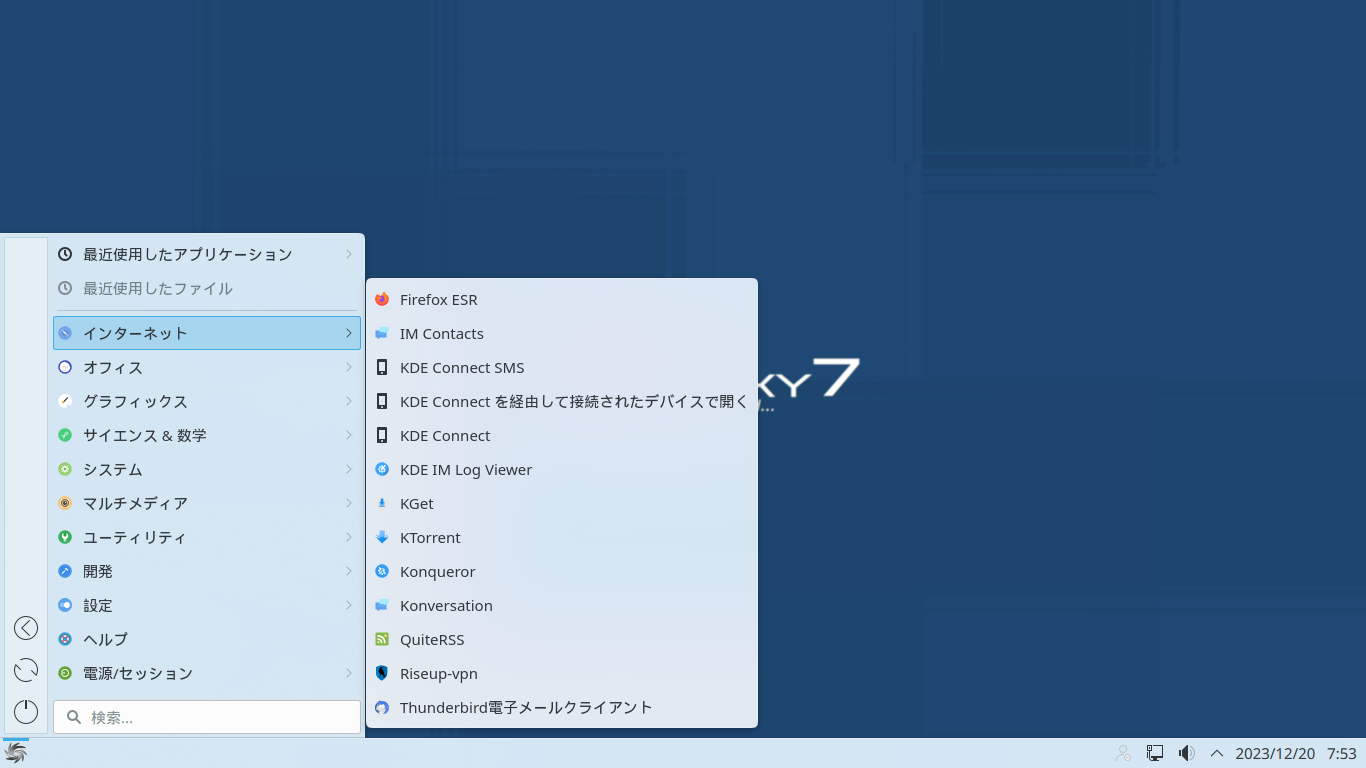1366x768 pixels.
Task: Launch Konversation from the submenu
Action: pyautogui.click(x=562, y=605)
